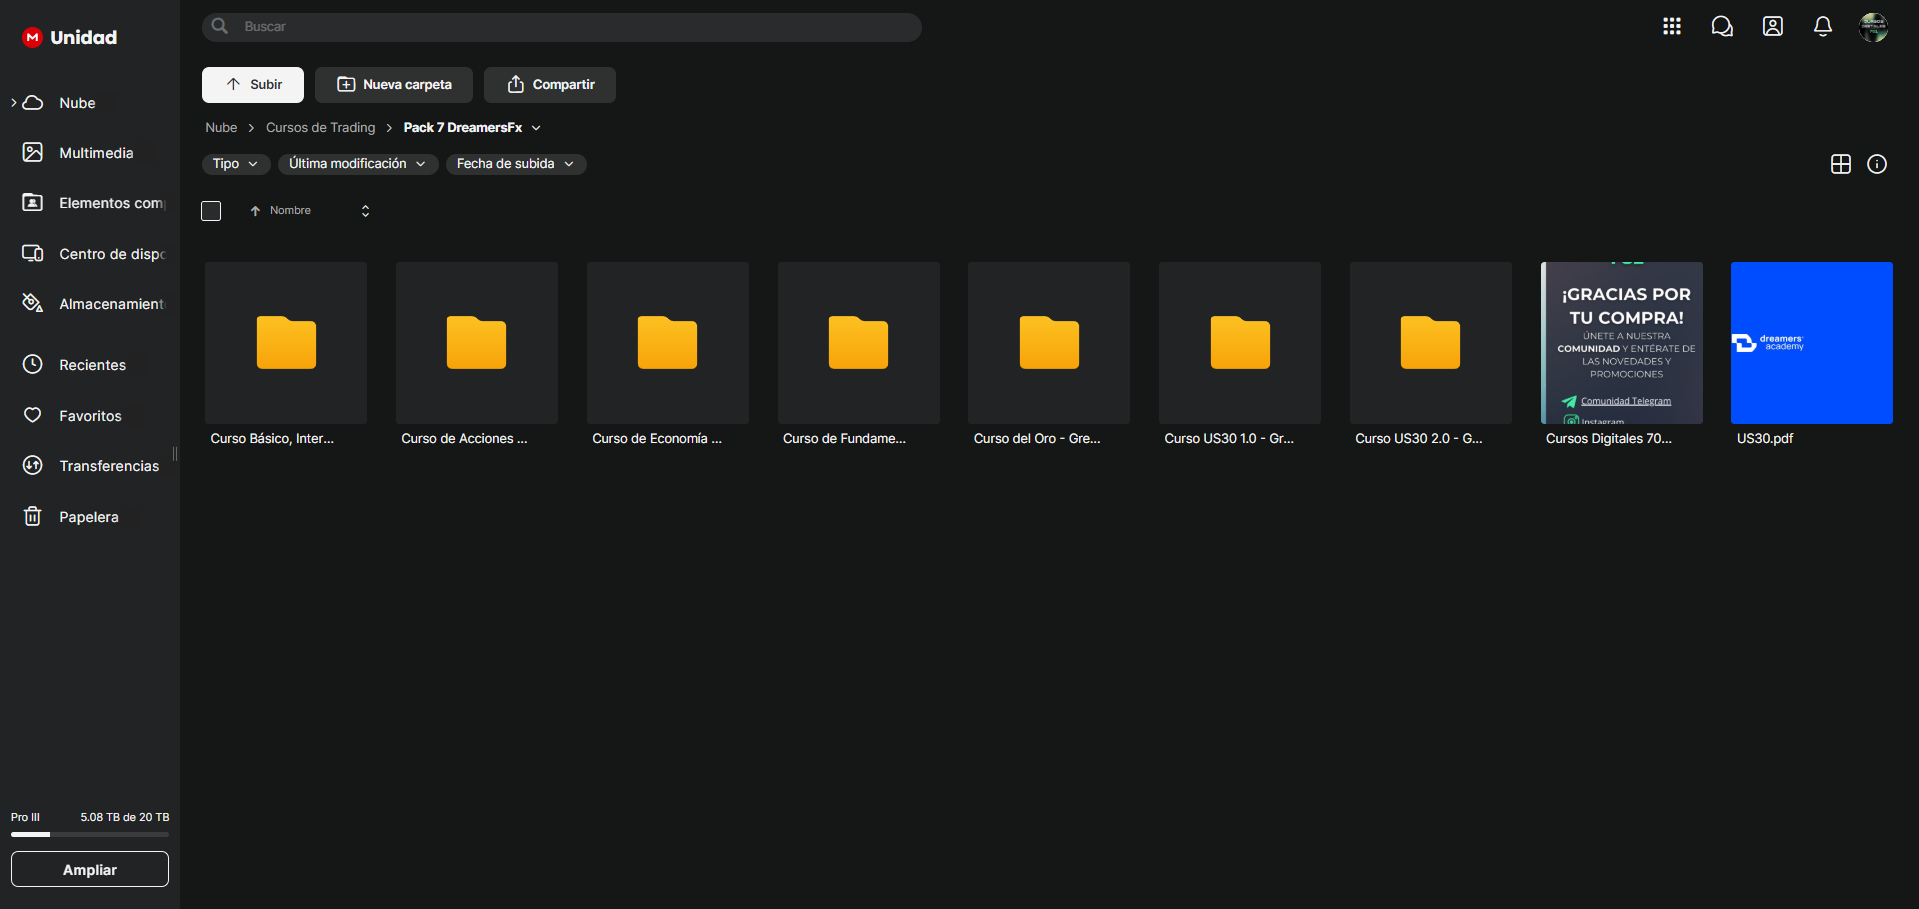Expand the Fecha de subida filter
1919x909 pixels.
(515, 164)
